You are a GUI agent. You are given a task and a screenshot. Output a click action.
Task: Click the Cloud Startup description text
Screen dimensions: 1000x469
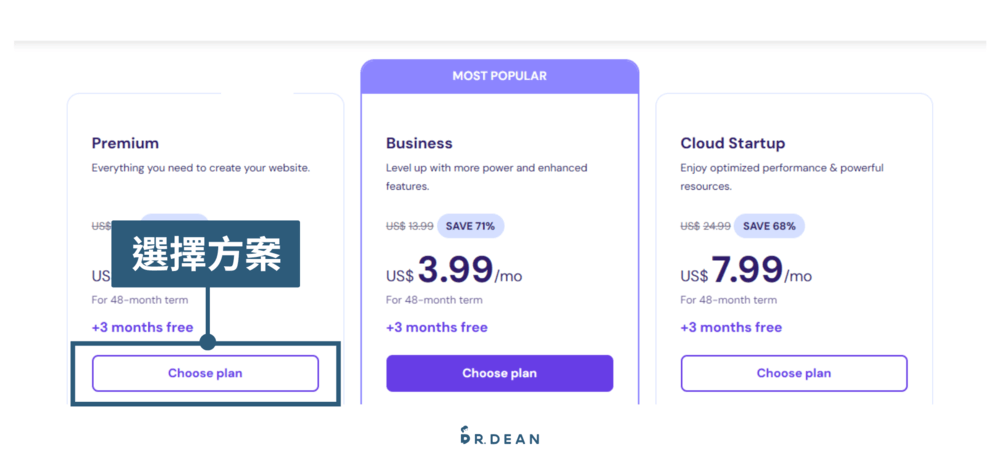tap(781, 177)
